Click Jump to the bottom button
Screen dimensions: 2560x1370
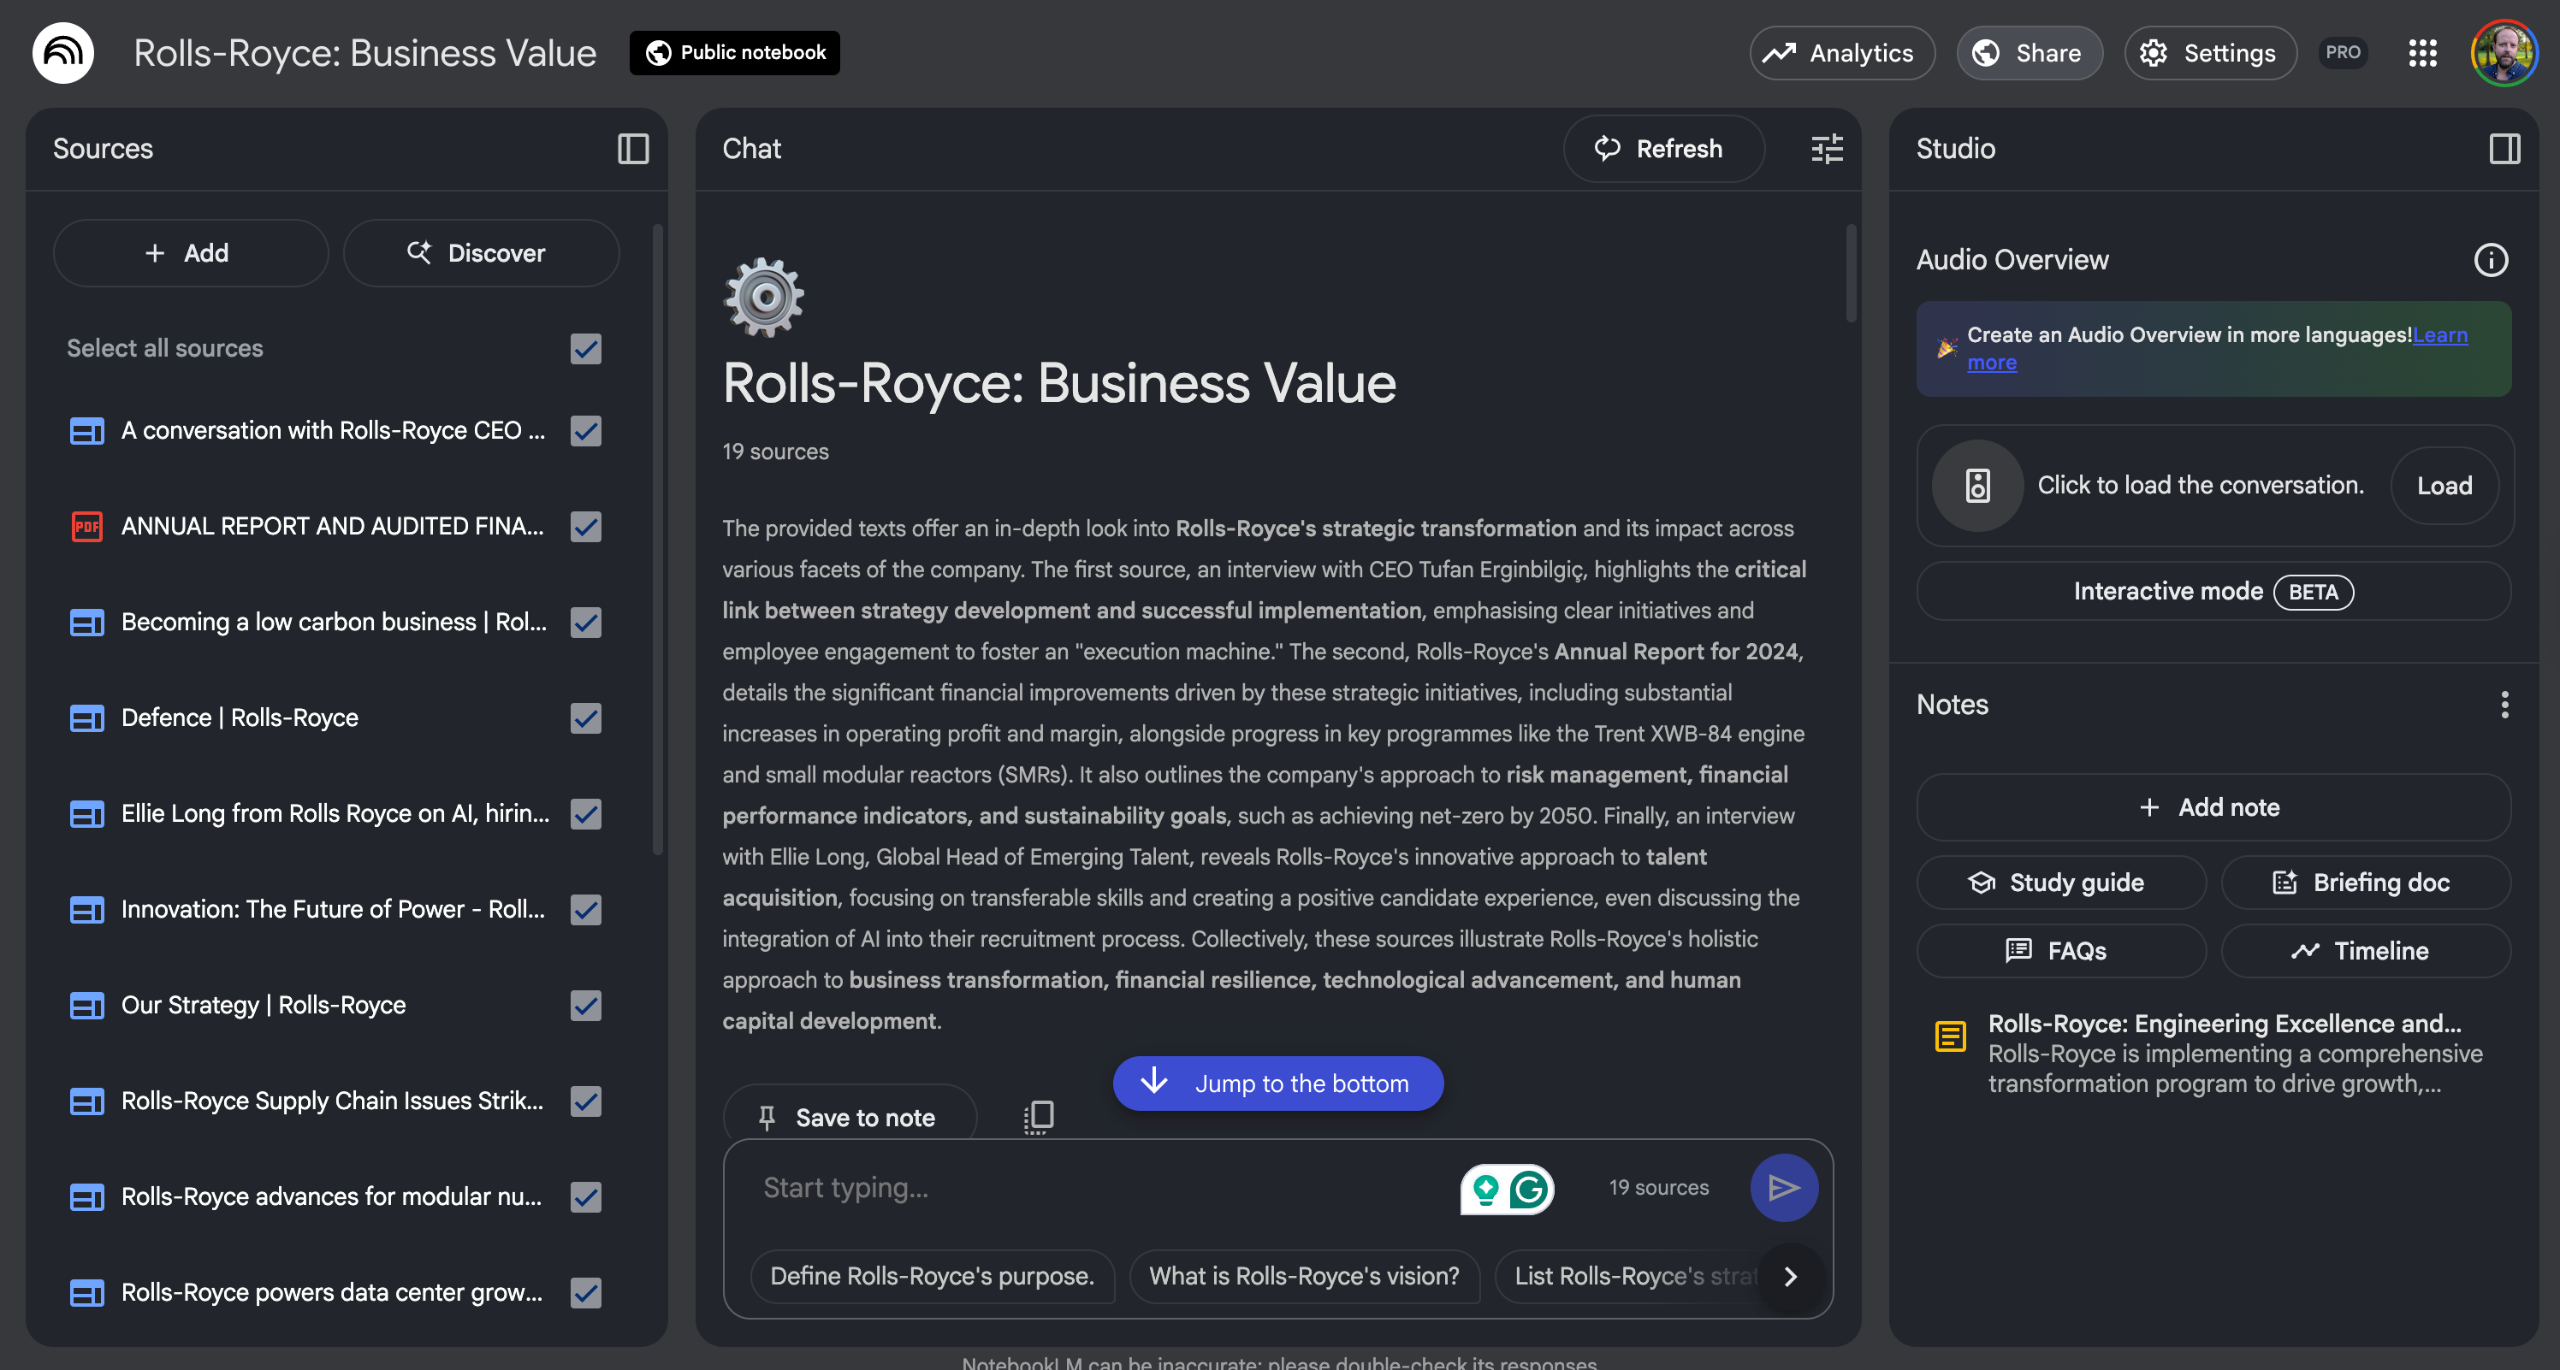coord(1277,1083)
